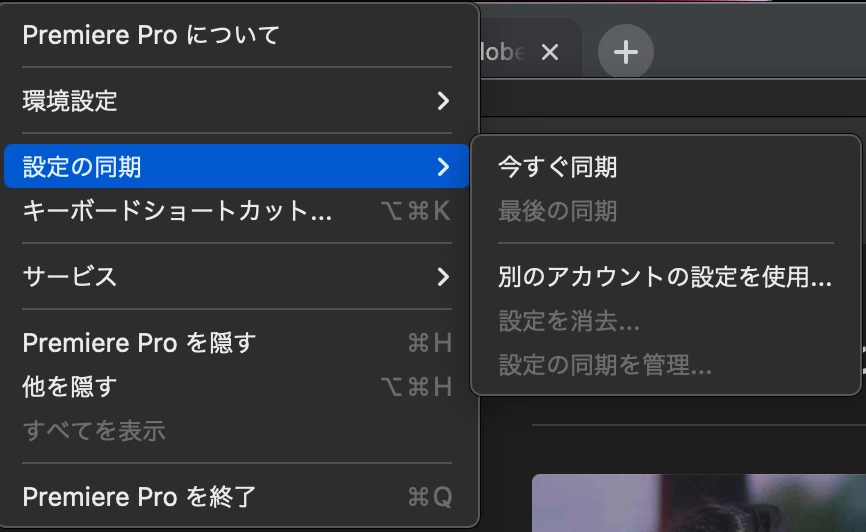Open the サービス submenu
The width and height of the screenshot is (866, 532).
pyautogui.click(x=236, y=276)
